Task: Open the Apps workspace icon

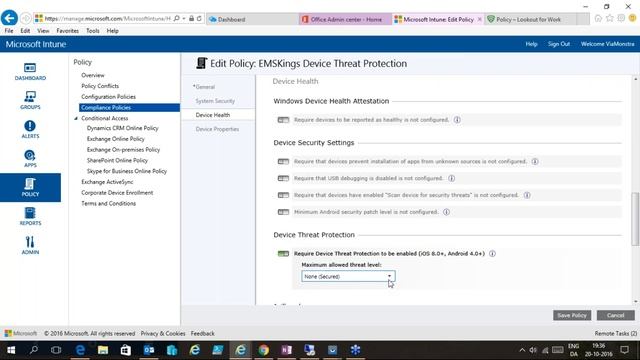Action: 30,158
